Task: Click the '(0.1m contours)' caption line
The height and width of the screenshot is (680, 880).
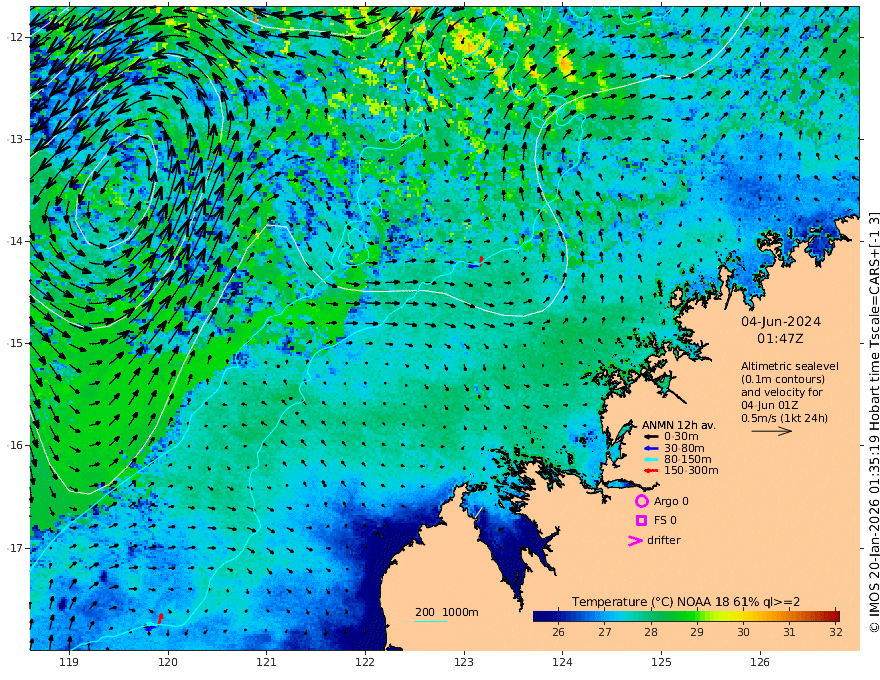Action: pos(783,379)
